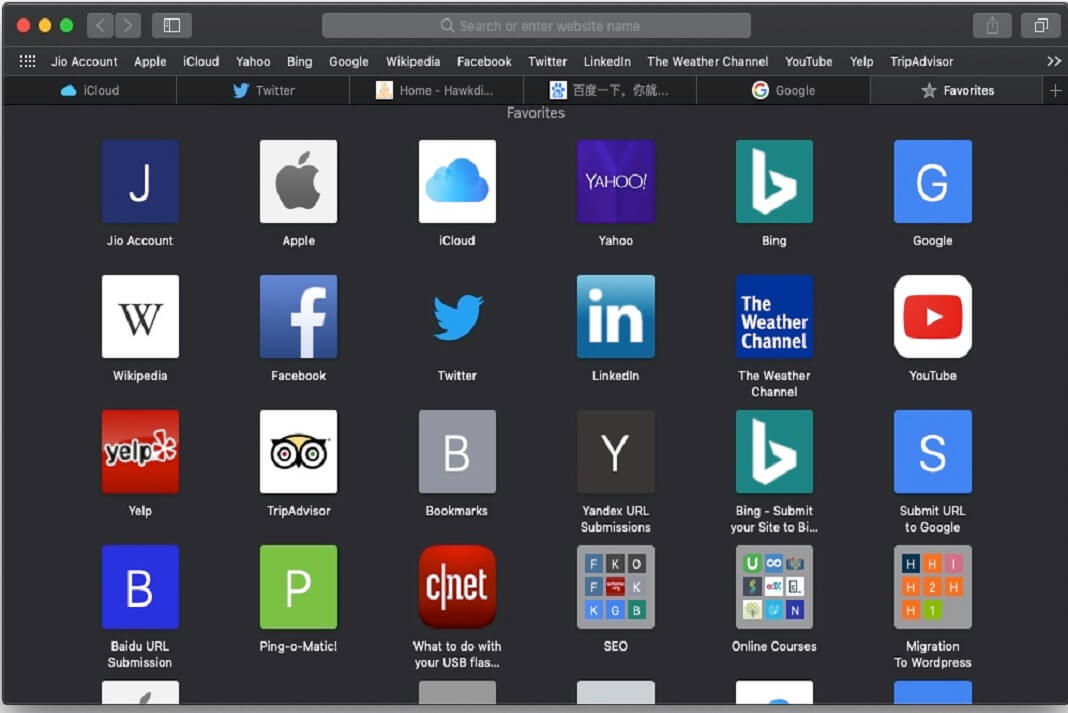Open the CNET USB flash article tile
The width and height of the screenshot is (1068, 713).
point(457,587)
